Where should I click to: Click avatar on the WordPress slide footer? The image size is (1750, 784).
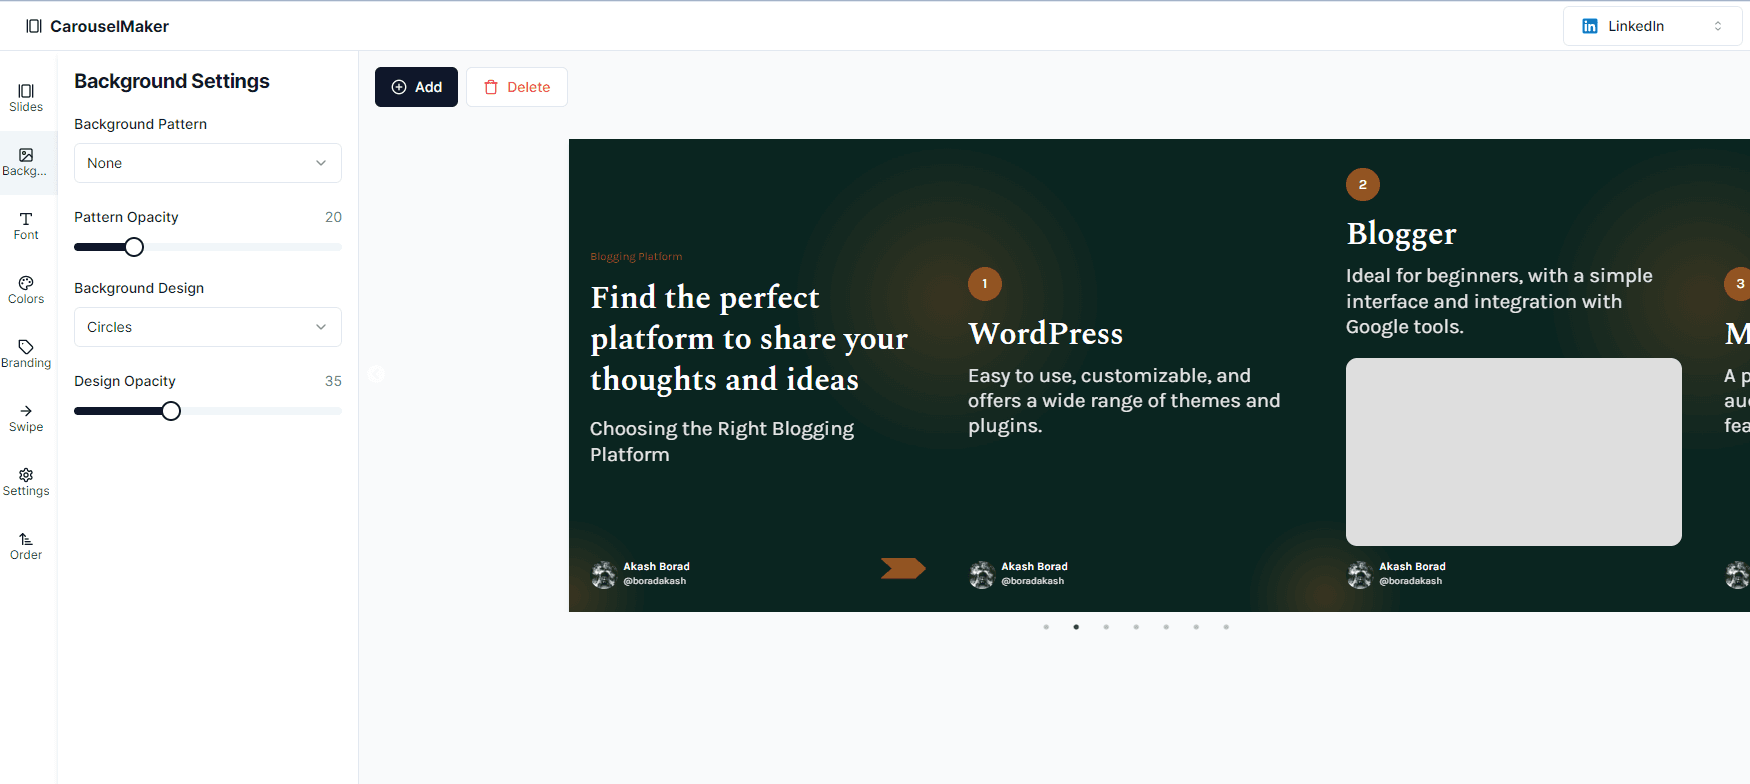tap(982, 575)
